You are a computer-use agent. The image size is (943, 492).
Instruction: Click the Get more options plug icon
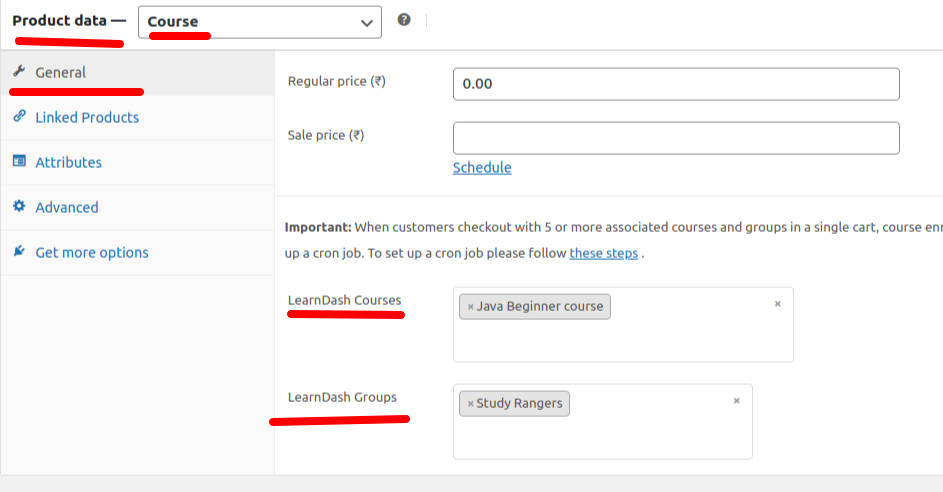coord(19,252)
